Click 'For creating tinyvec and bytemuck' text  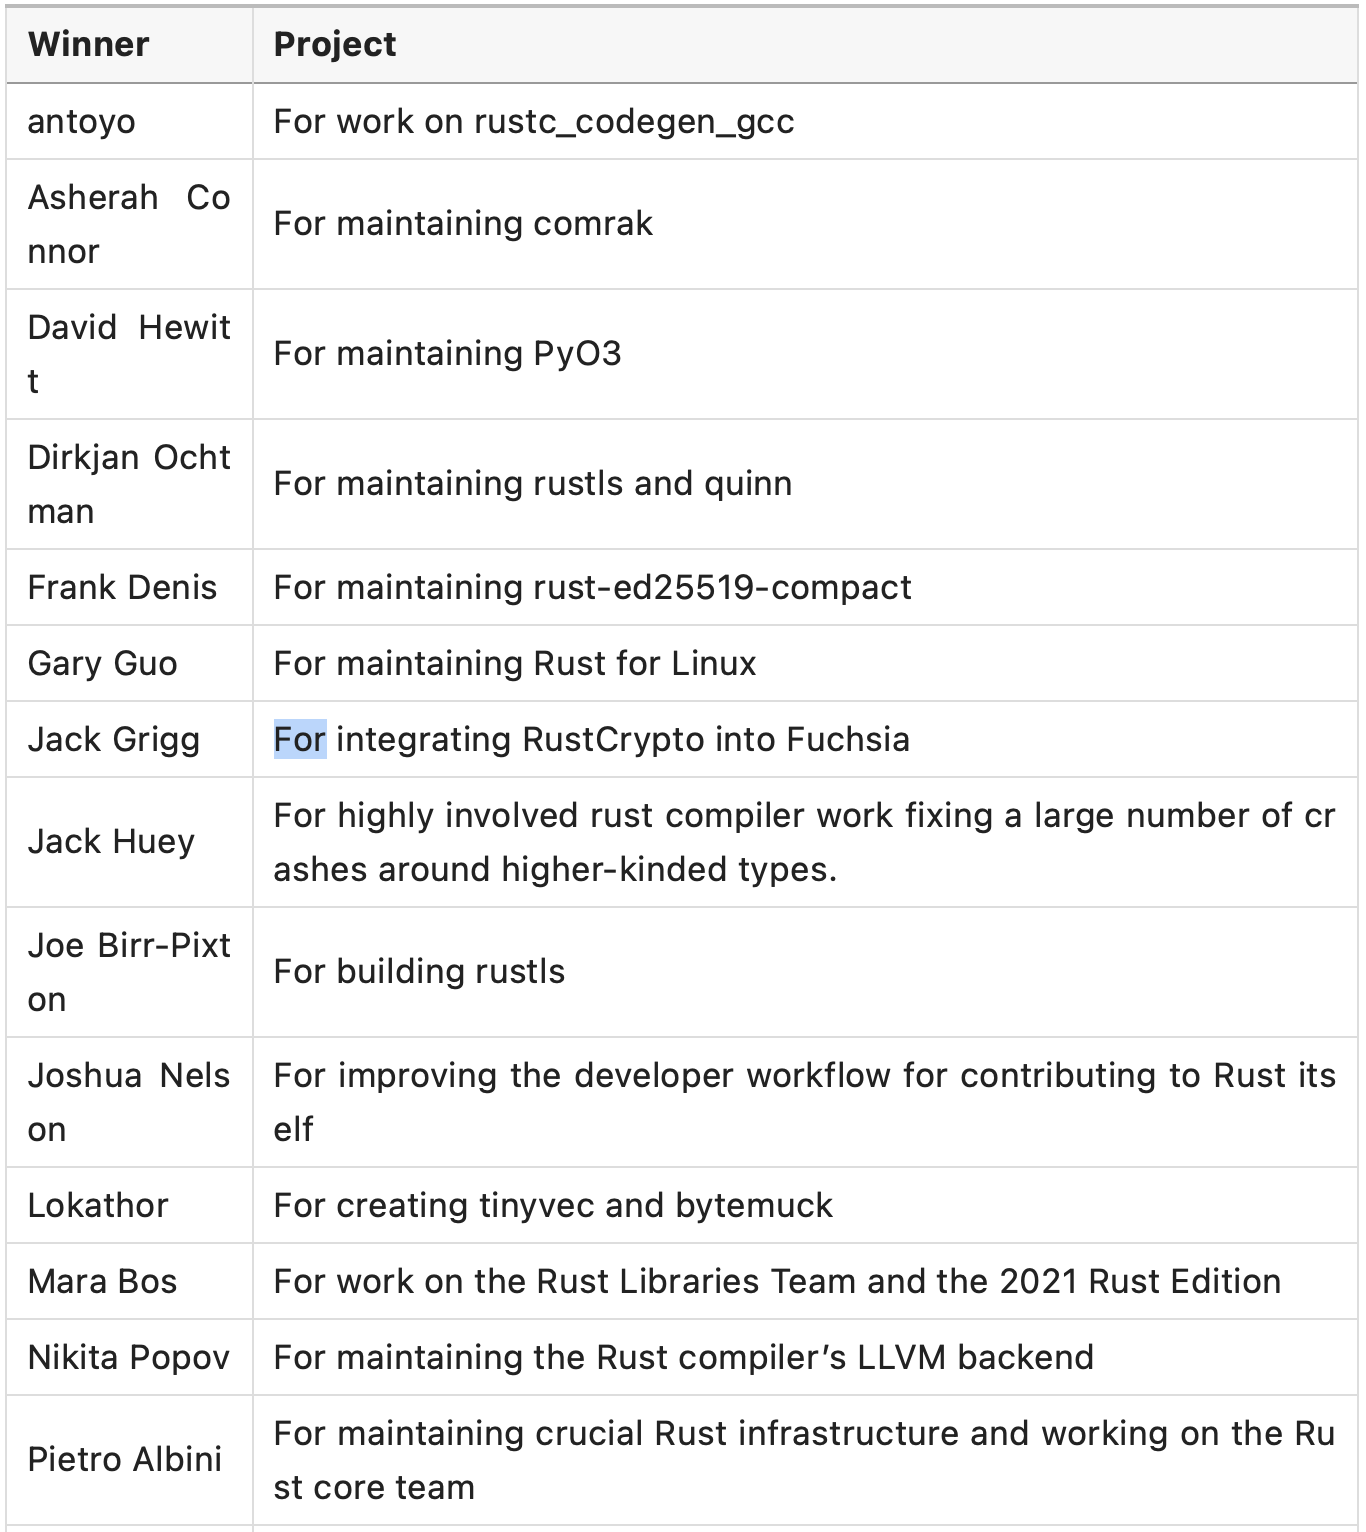click(x=553, y=1206)
